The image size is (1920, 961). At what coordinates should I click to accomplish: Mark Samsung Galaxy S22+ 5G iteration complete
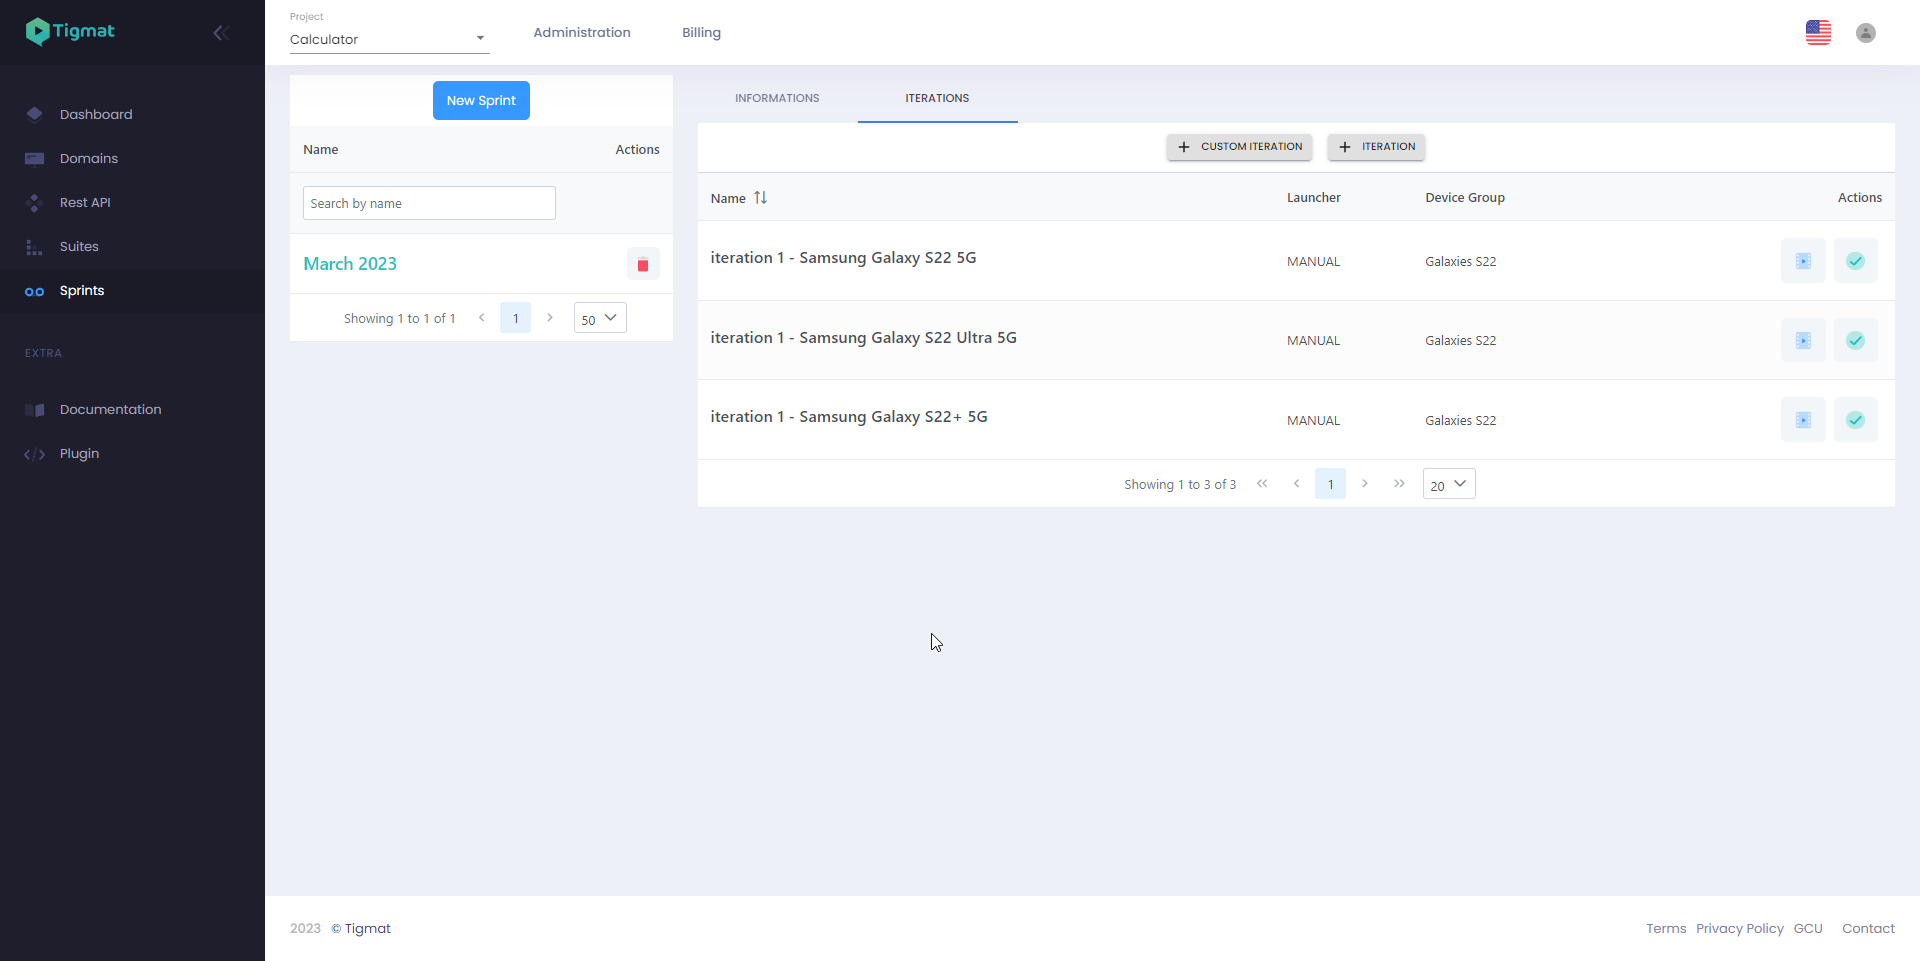point(1855,420)
